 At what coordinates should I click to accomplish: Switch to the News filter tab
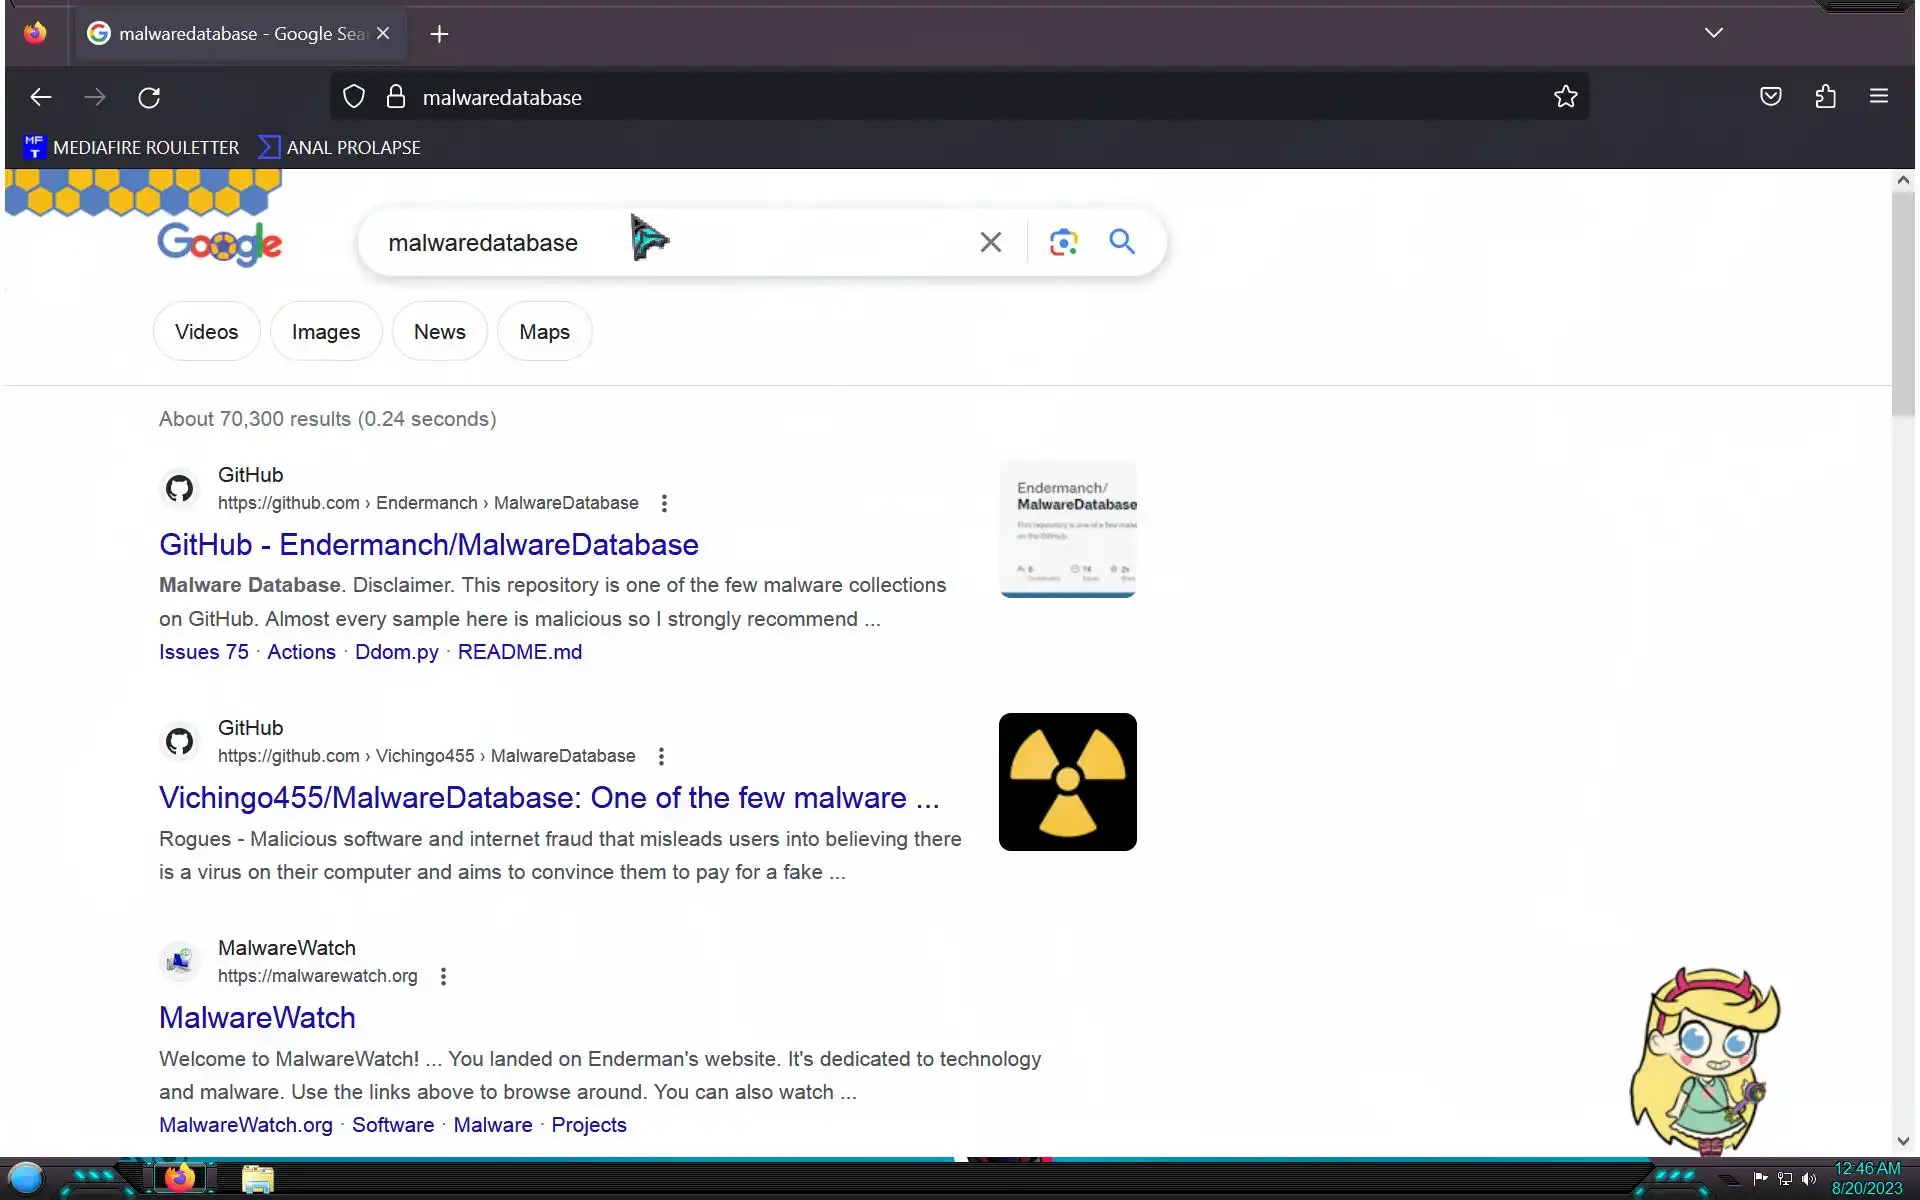point(439,332)
